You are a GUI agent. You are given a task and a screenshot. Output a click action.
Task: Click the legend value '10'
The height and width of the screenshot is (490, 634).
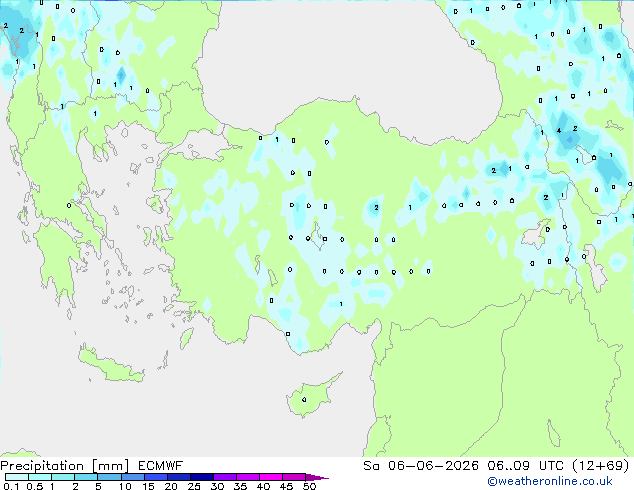[x=125, y=486]
